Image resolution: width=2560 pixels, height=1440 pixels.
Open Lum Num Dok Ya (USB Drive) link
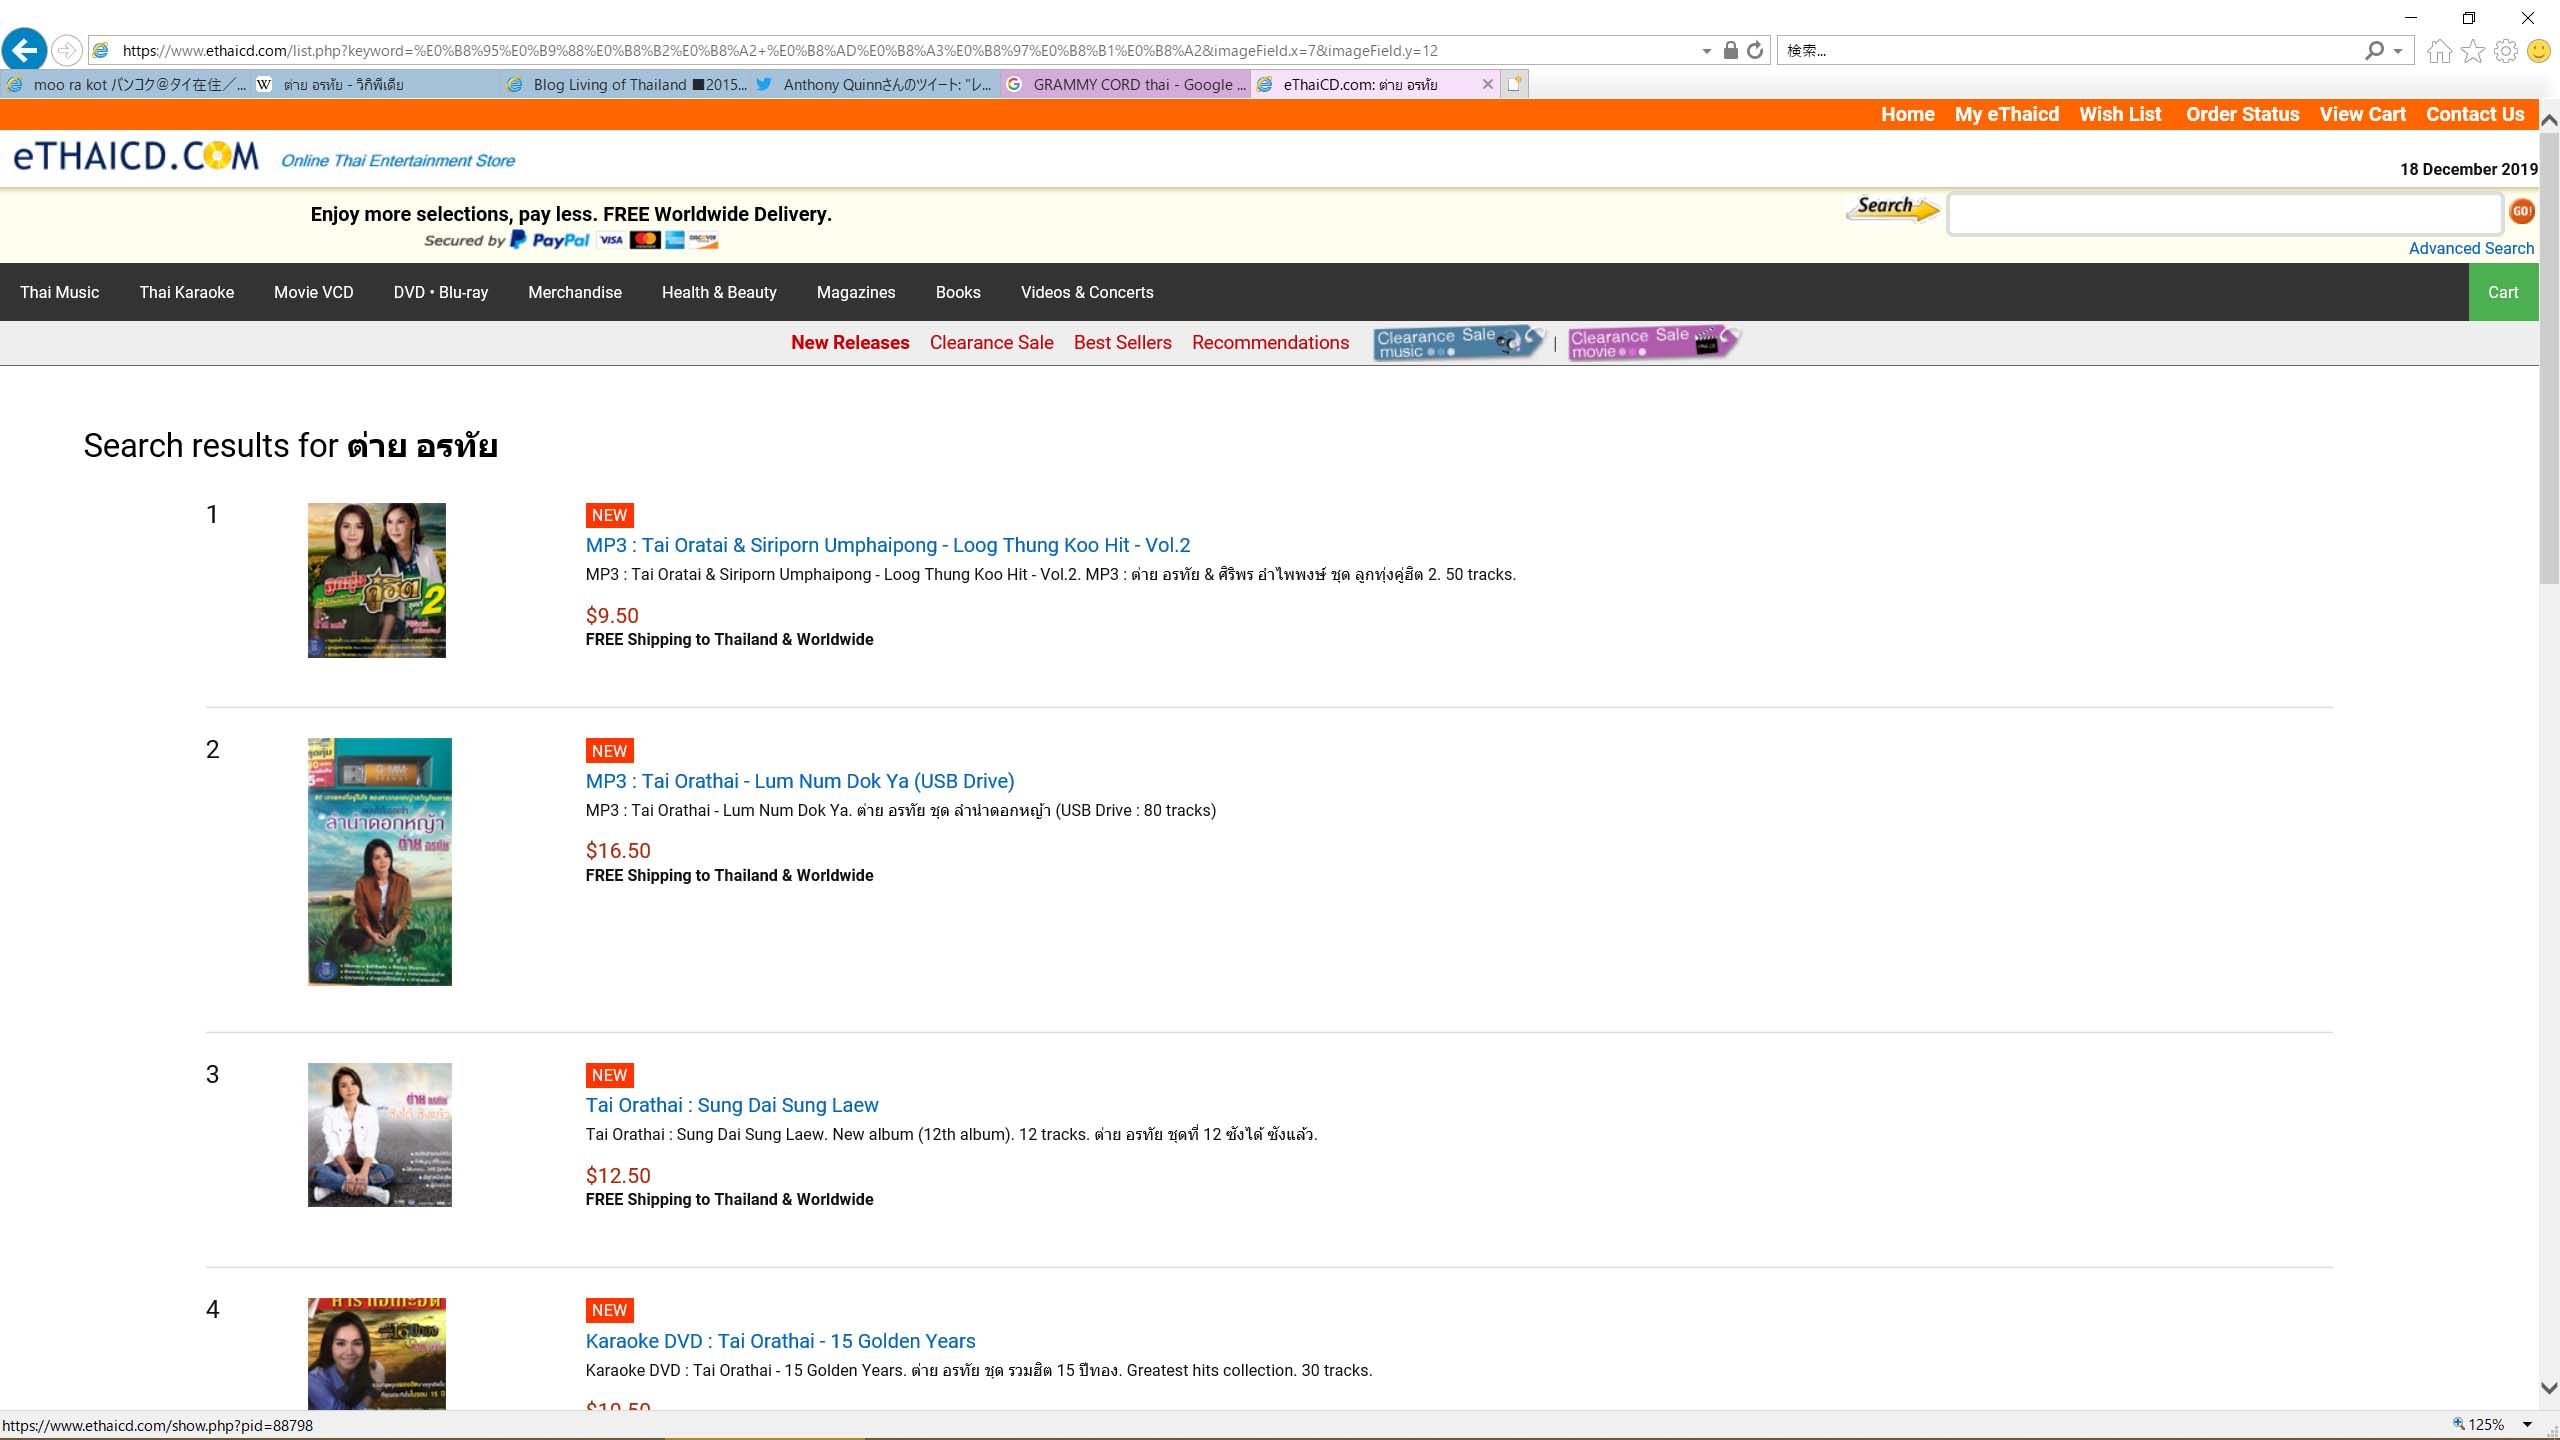[800, 781]
